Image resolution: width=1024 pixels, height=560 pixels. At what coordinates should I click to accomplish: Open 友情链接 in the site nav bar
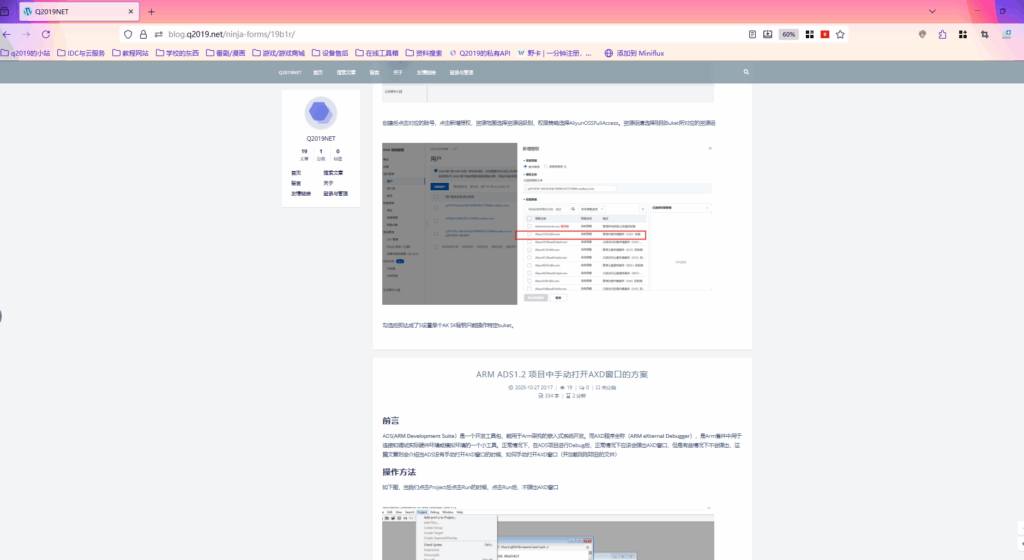[426, 72]
